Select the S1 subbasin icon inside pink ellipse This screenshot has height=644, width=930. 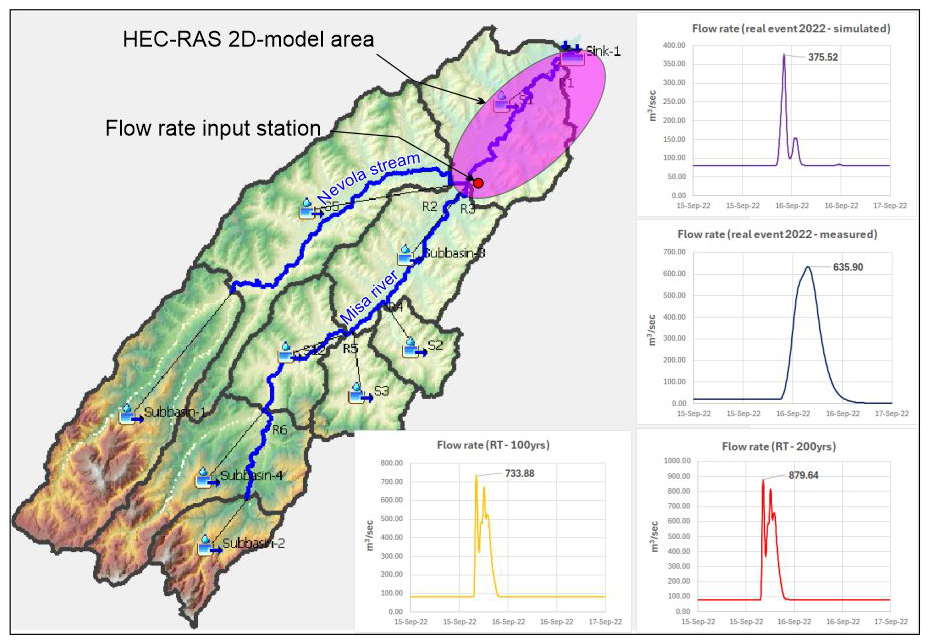tap(503, 102)
